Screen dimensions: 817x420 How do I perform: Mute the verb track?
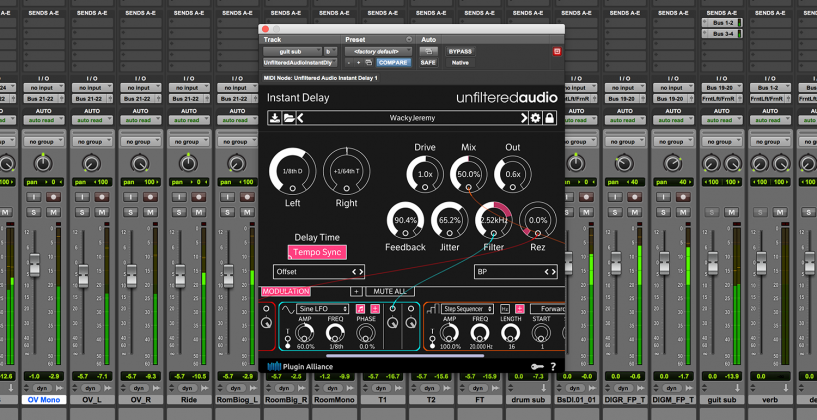pyautogui.click(x=781, y=212)
